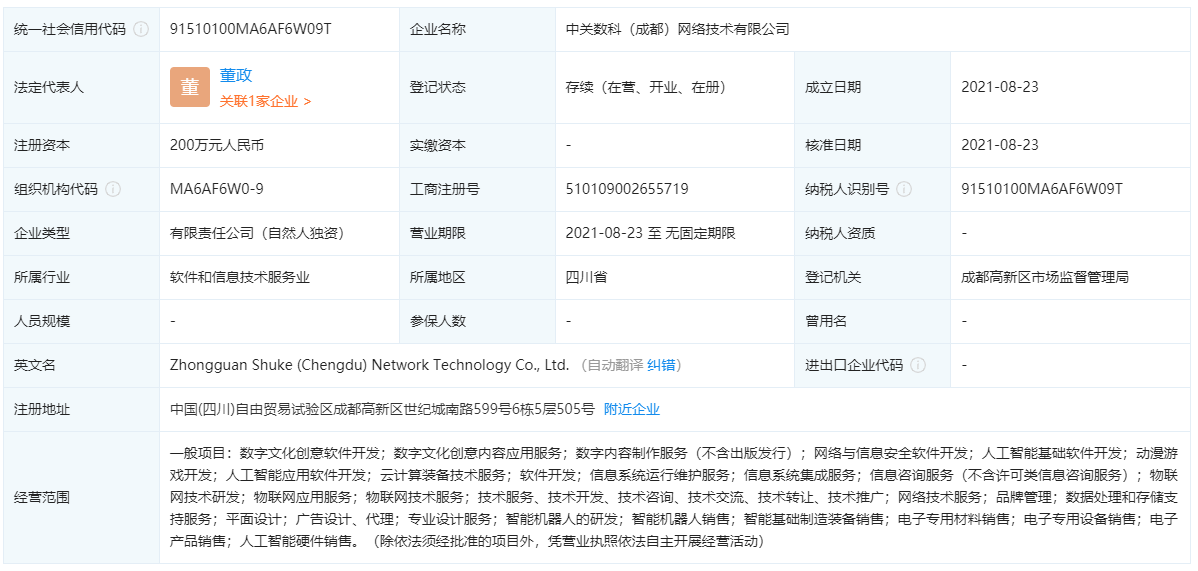Click the 法定代表人 label cell
The height and width of the screenshot is (571, 1198).
tap(81, 87)
